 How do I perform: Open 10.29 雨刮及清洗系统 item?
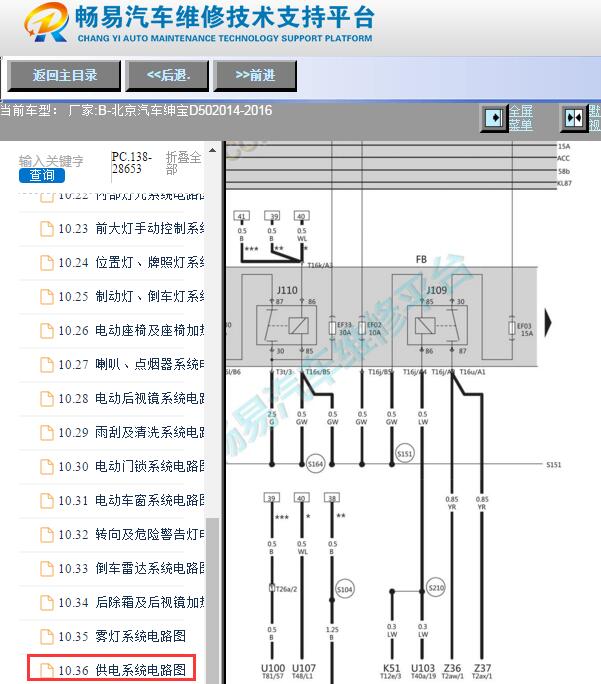(x=131, y=432)
